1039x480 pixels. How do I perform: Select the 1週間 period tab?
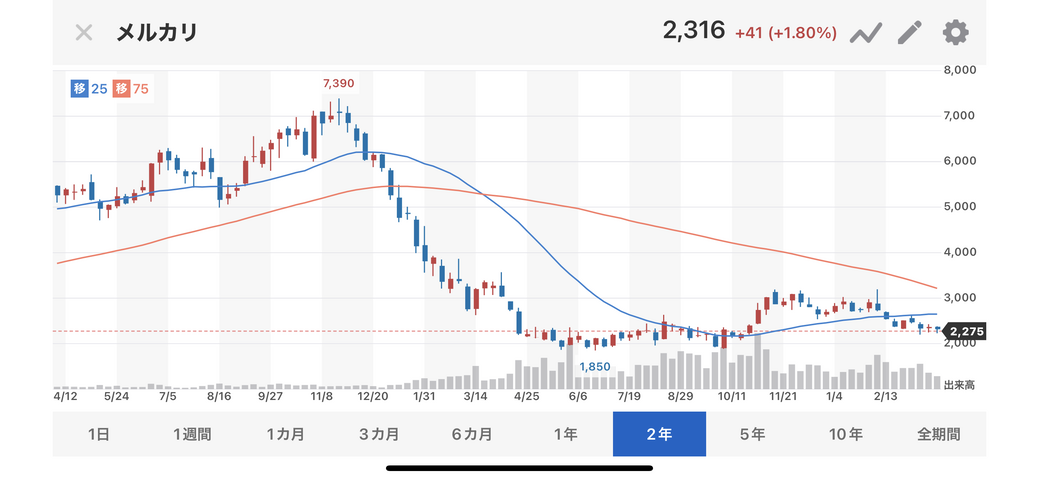tap(192, 434)
